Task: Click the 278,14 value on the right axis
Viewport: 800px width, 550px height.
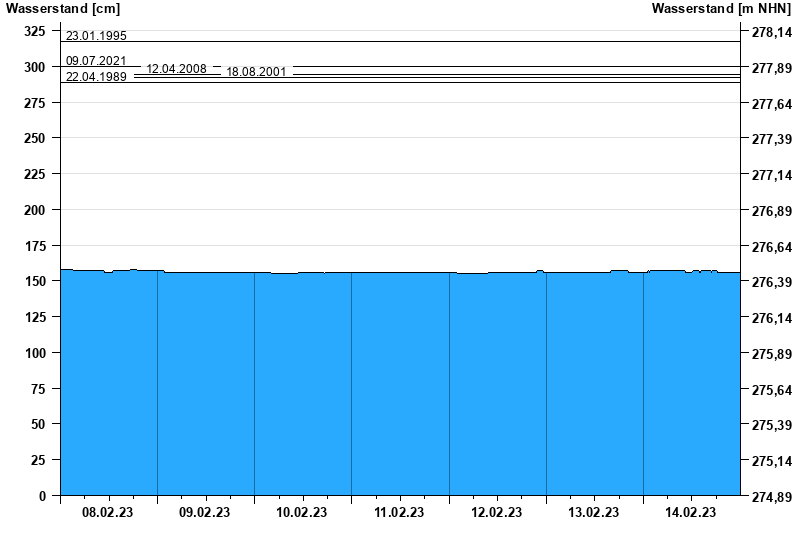Action: tap(770, 32)
